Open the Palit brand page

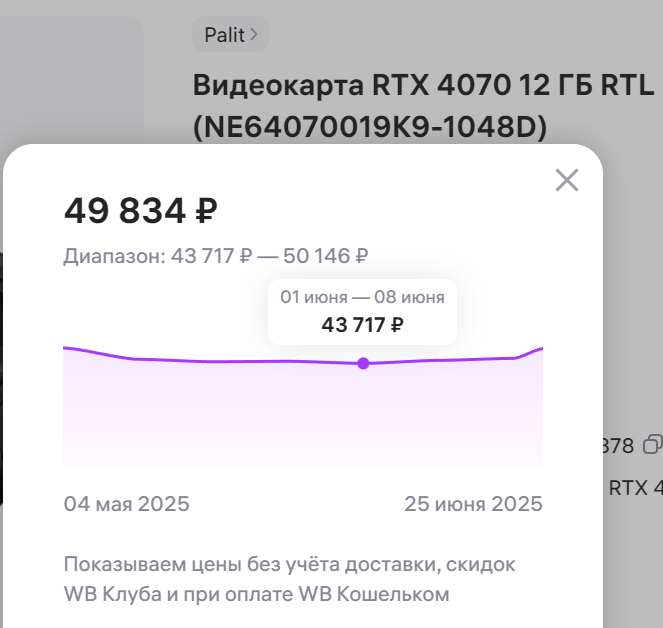tap(230, 34)
